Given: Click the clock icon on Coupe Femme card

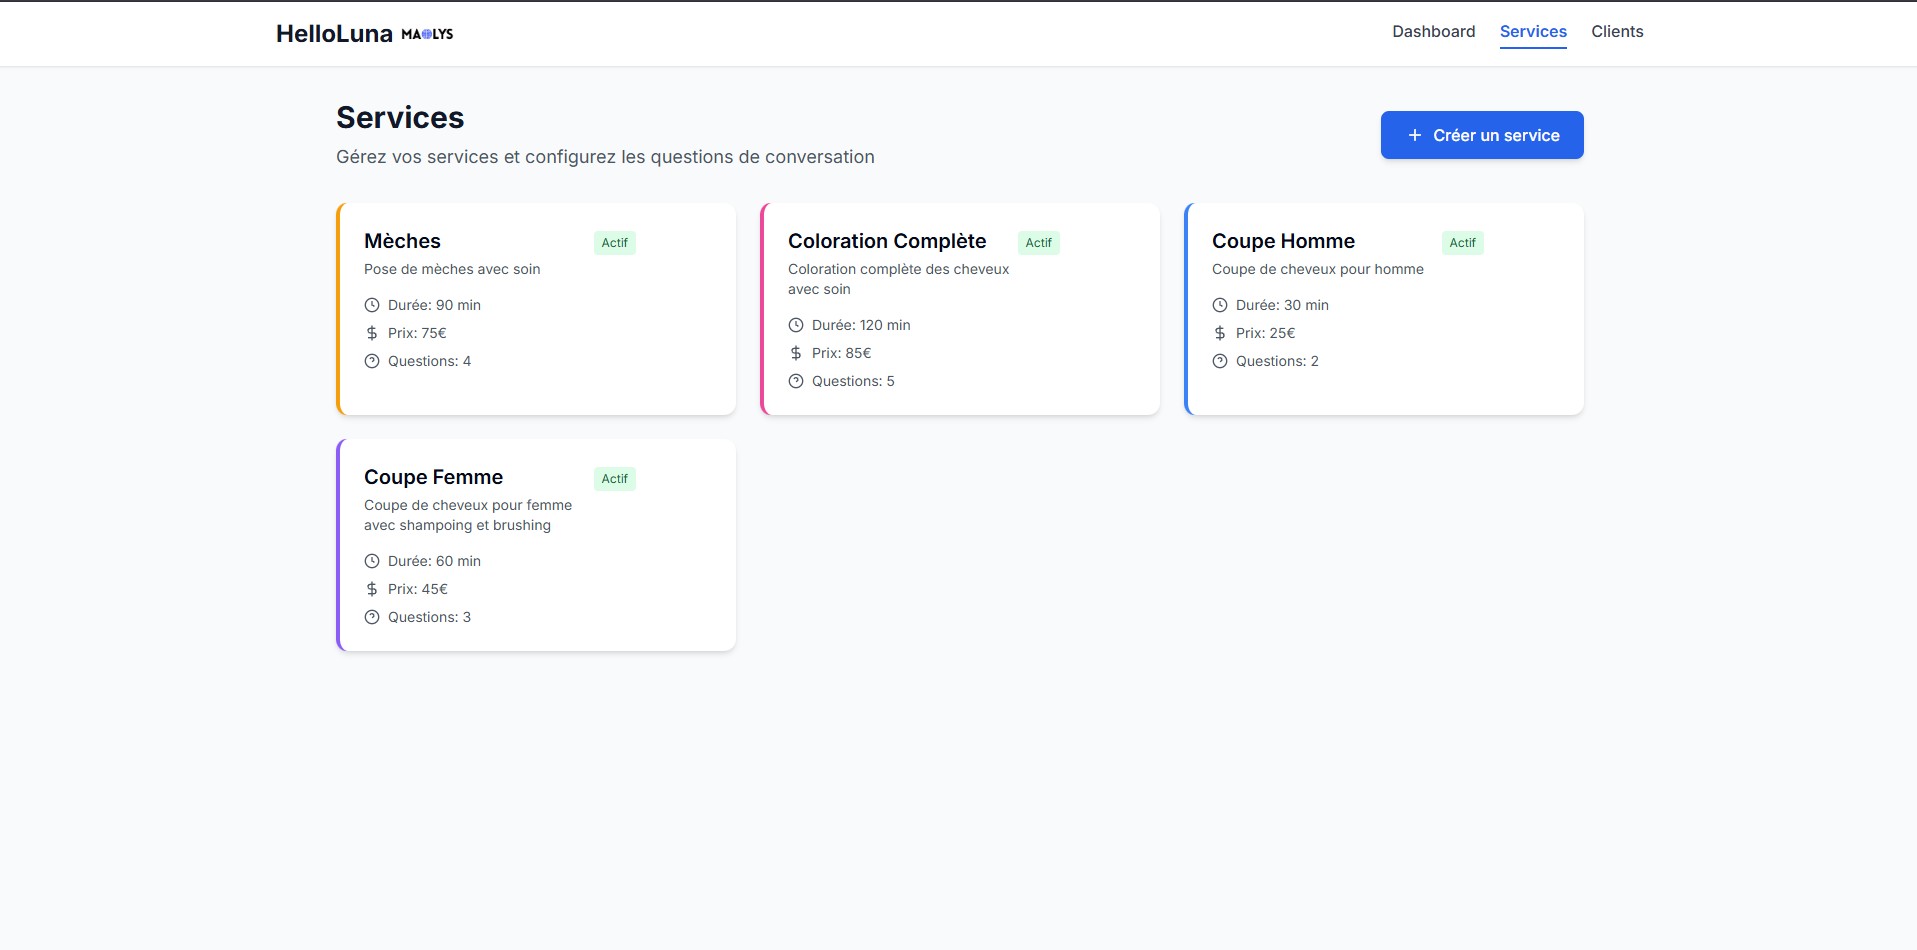Looking at the screenshot, I should point(372,561).
